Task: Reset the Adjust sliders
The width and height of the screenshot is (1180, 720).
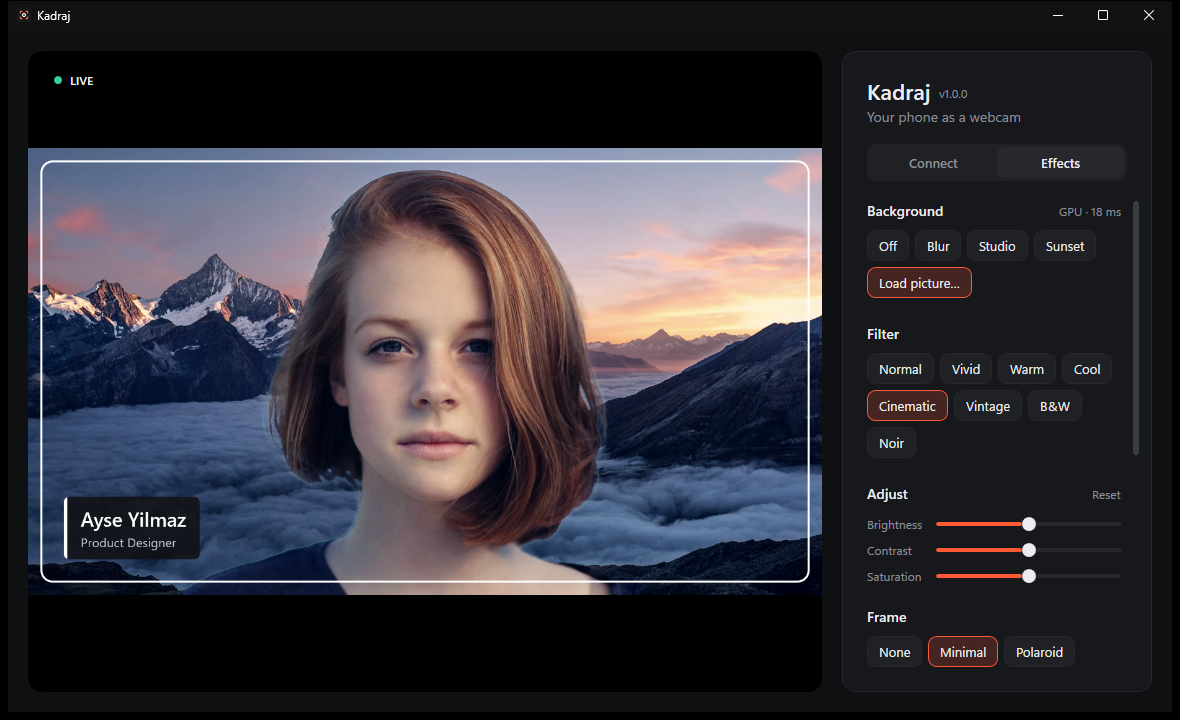Action: click(x=1105, y=495)
